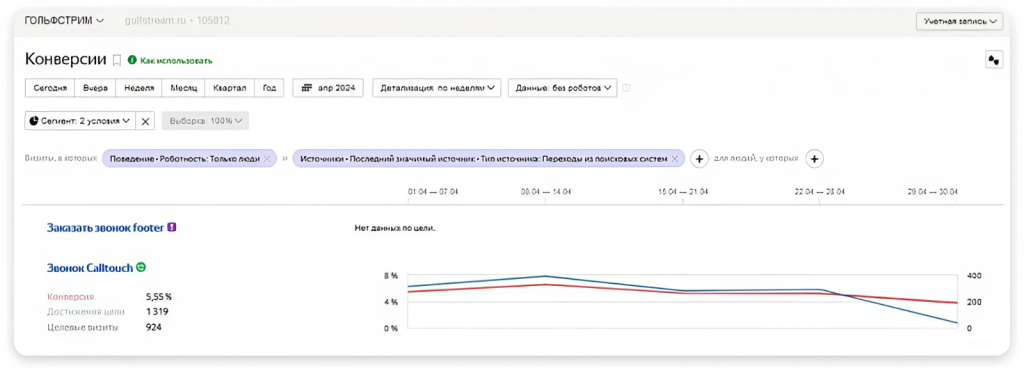The width and height of the screenshot is (1024, 373).
Task: Add visit condition with first plus button
Action: [x=699, y=159]
